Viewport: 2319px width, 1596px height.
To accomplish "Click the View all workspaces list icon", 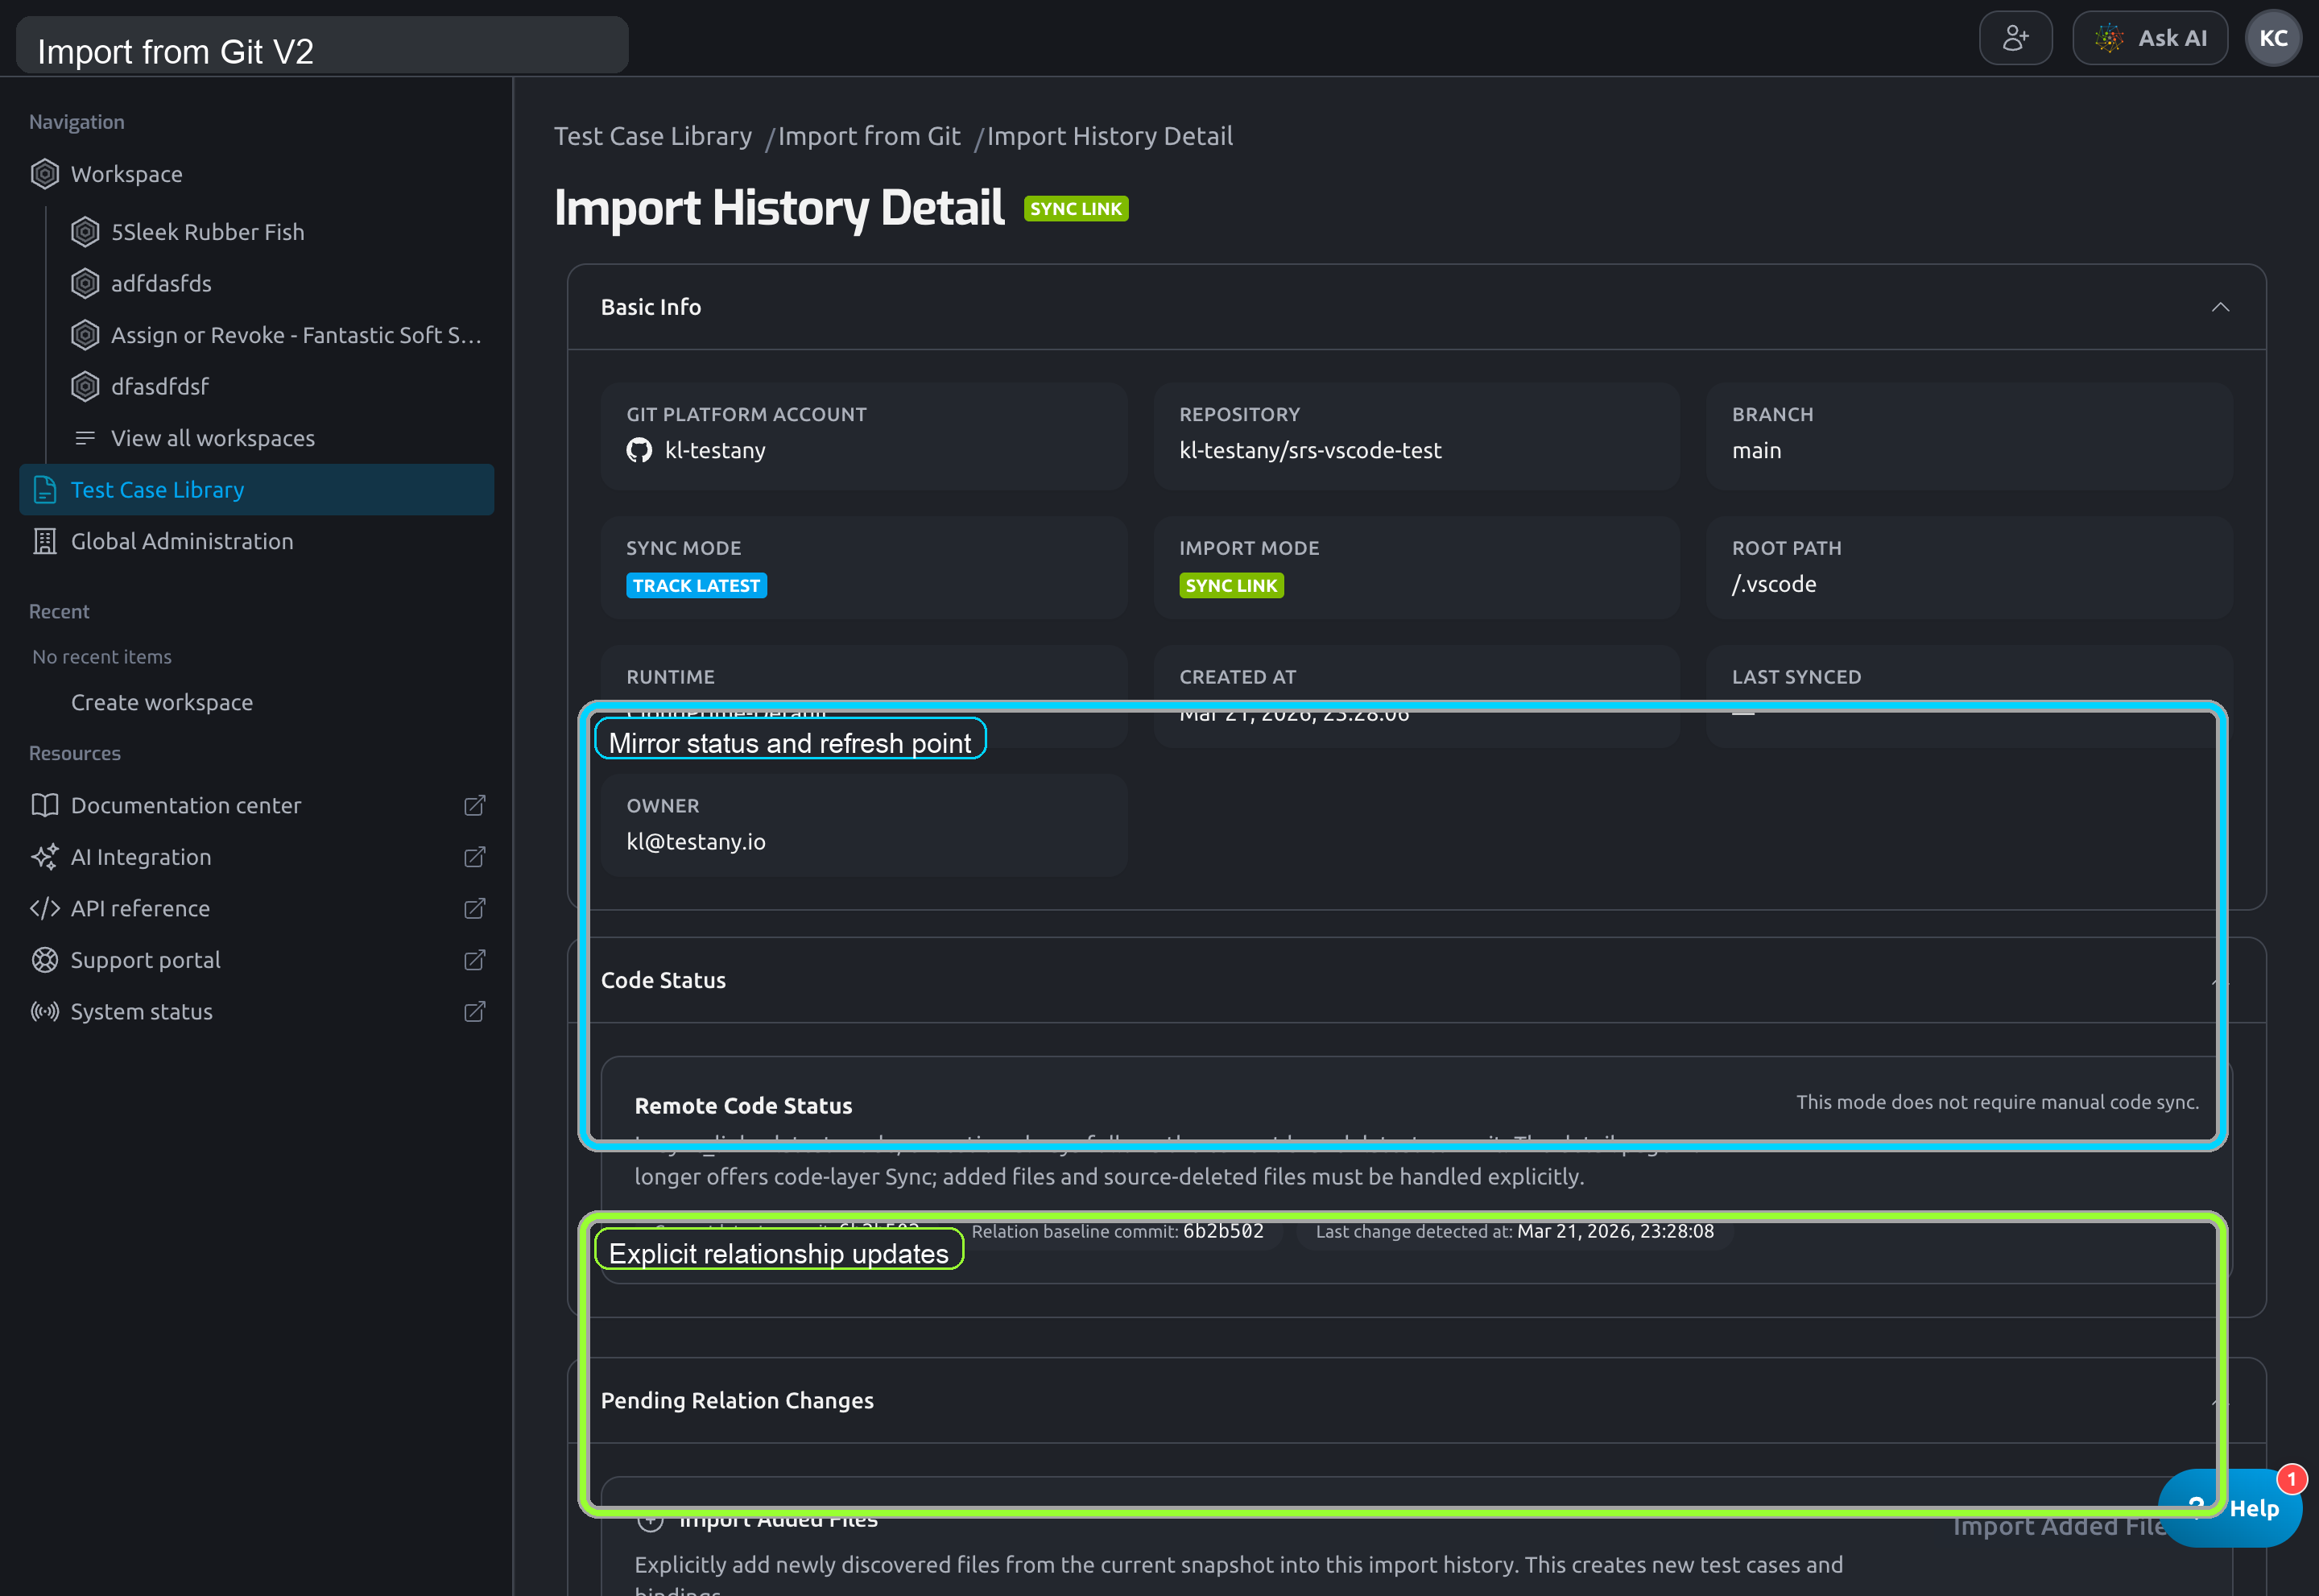I will [86, 438].
